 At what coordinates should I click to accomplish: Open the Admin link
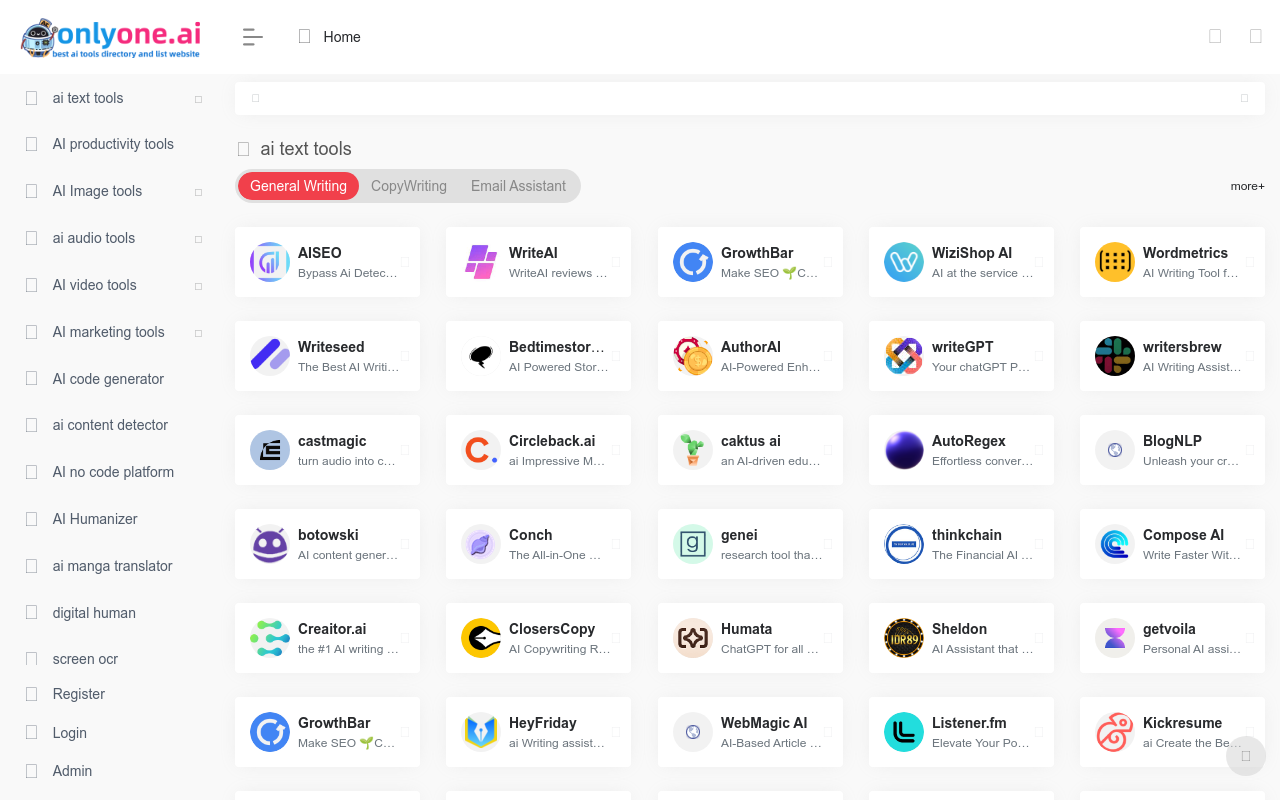[x=72, y=771]
